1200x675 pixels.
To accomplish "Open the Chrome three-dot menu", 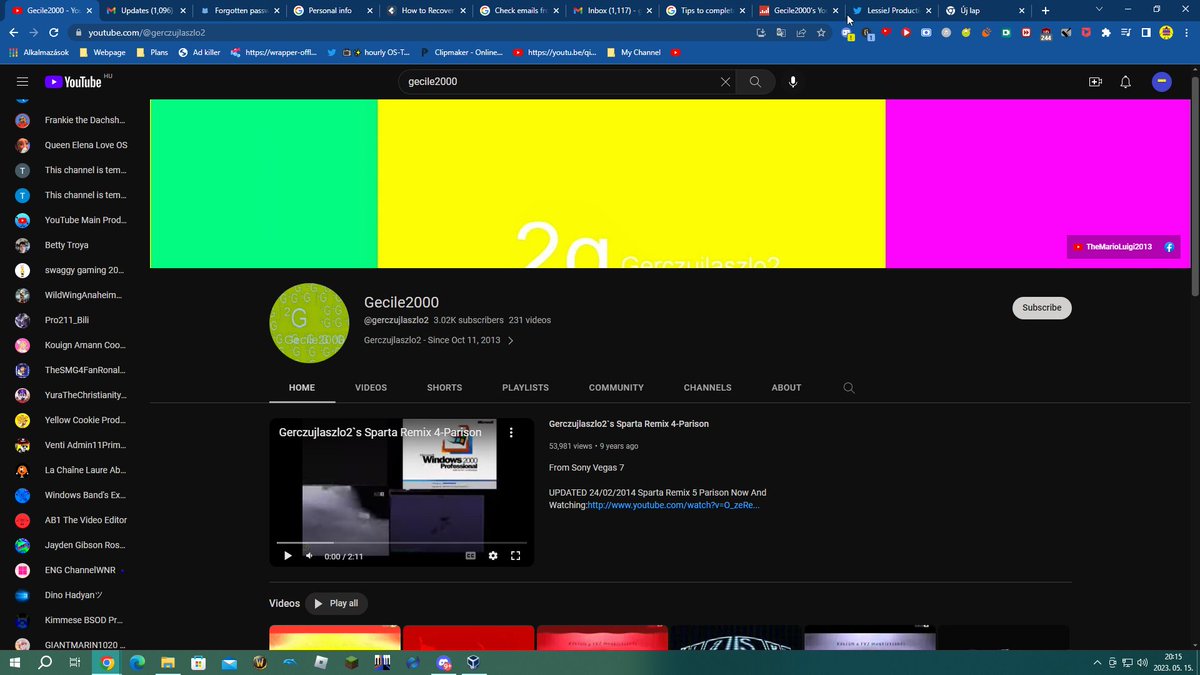I will point(1187,32).
